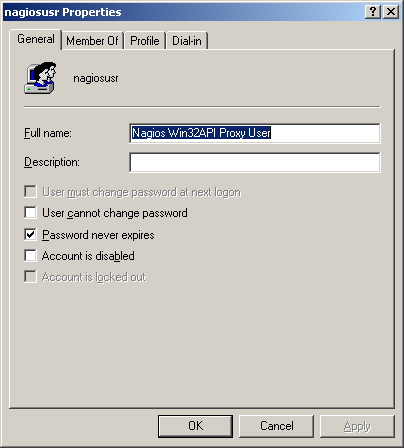
Task: Switch to the General tab
Action: 36,39
